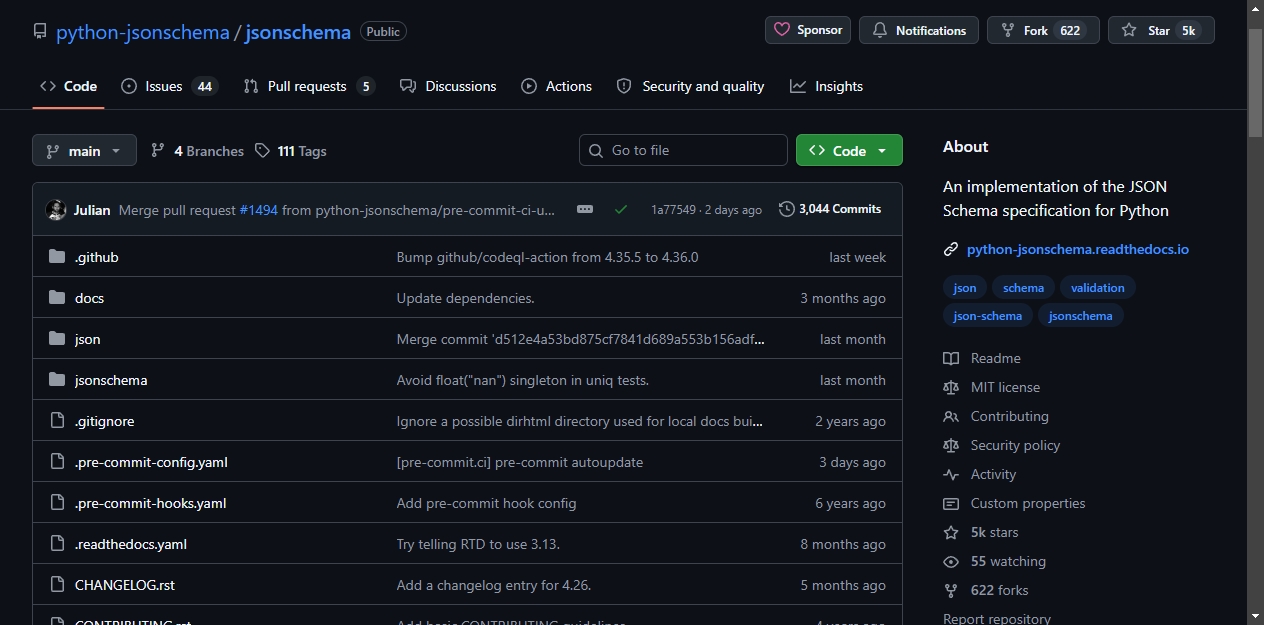Click the eye icon next to 55 watching
1264x625 pixels.
951,561
